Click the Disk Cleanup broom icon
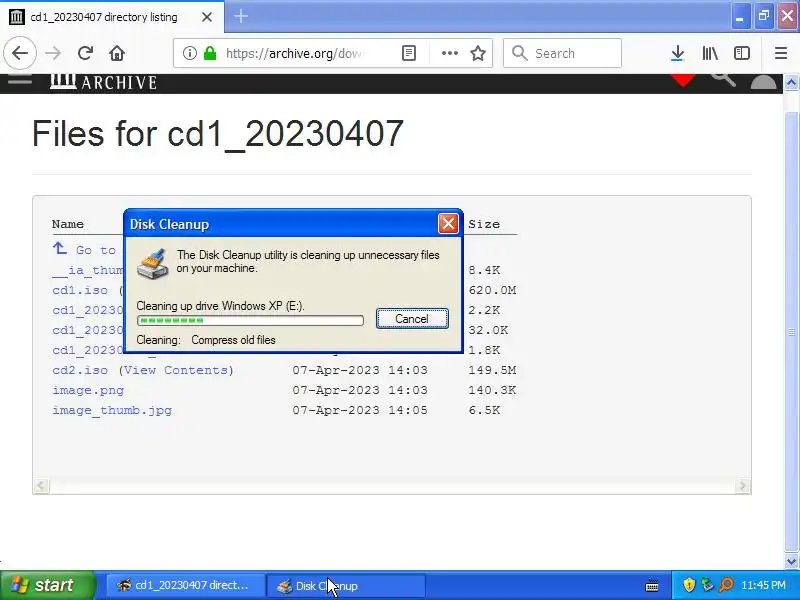Screen dimensions: 800x600 click(x=153, y=264)
